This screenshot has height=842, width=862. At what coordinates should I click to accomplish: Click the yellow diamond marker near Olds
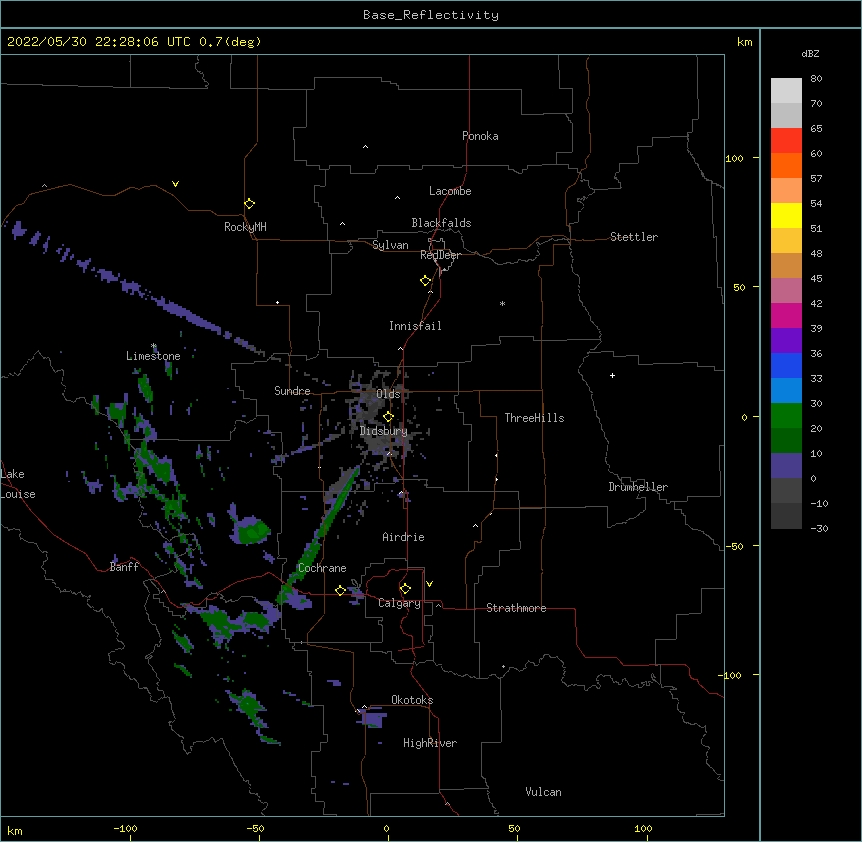pos(388,416)
